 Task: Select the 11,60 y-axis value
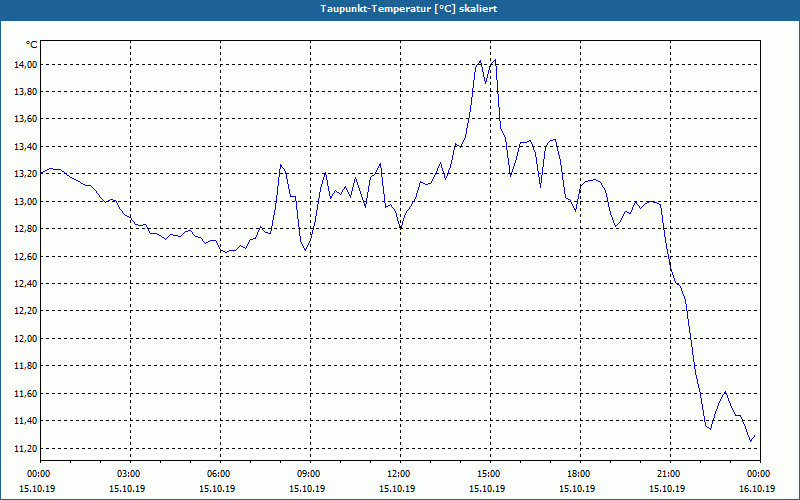tap(25, 393)
